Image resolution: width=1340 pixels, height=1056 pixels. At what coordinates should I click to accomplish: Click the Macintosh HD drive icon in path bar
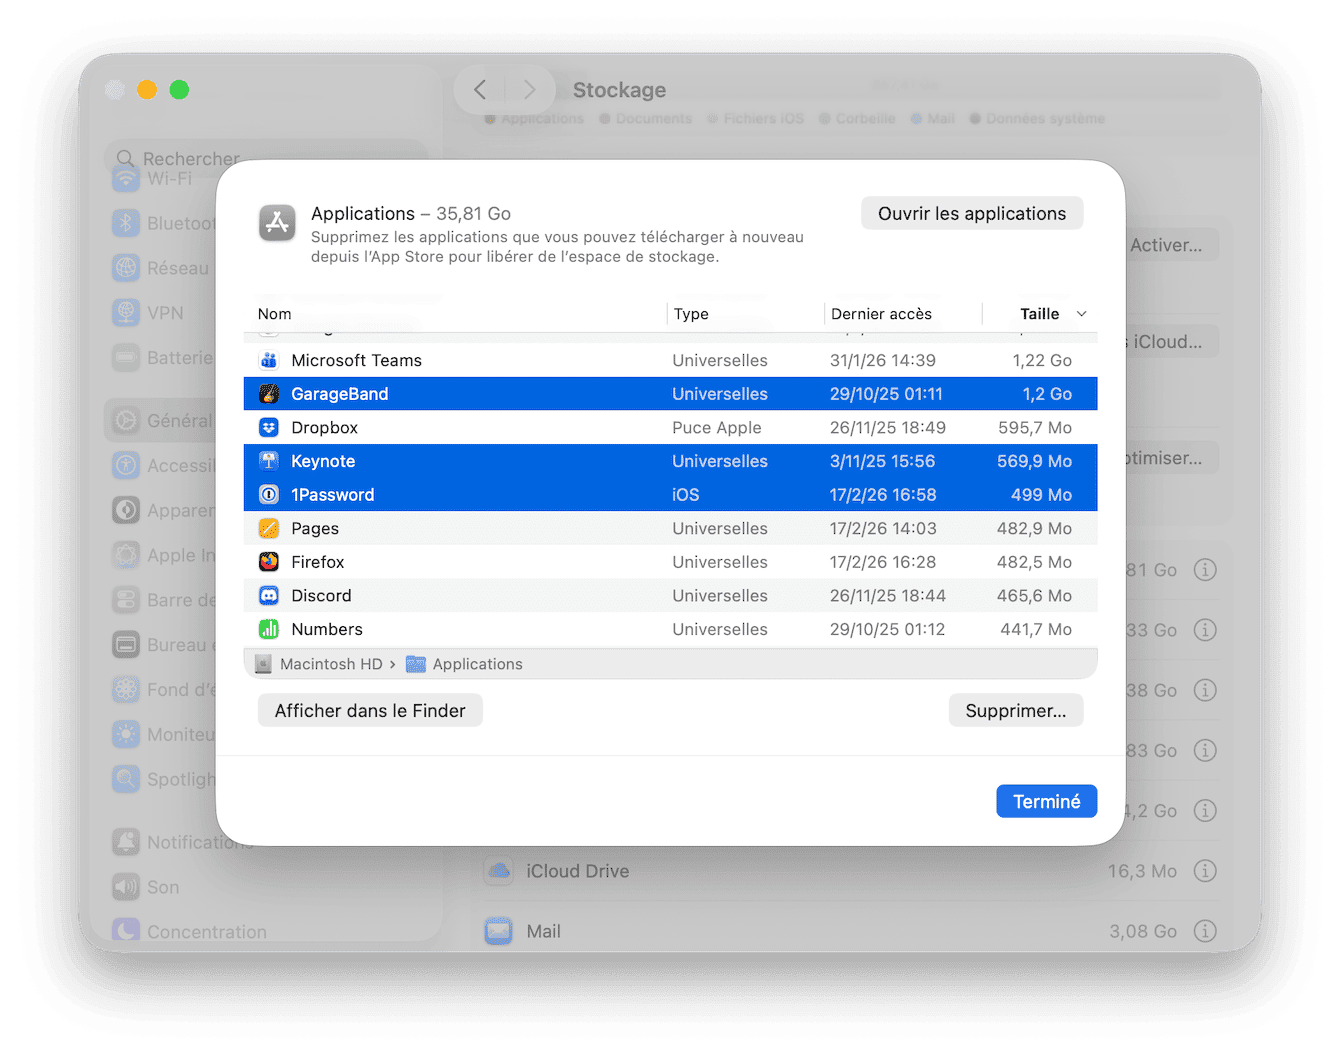pyautogui.click(x=263, y=664)
